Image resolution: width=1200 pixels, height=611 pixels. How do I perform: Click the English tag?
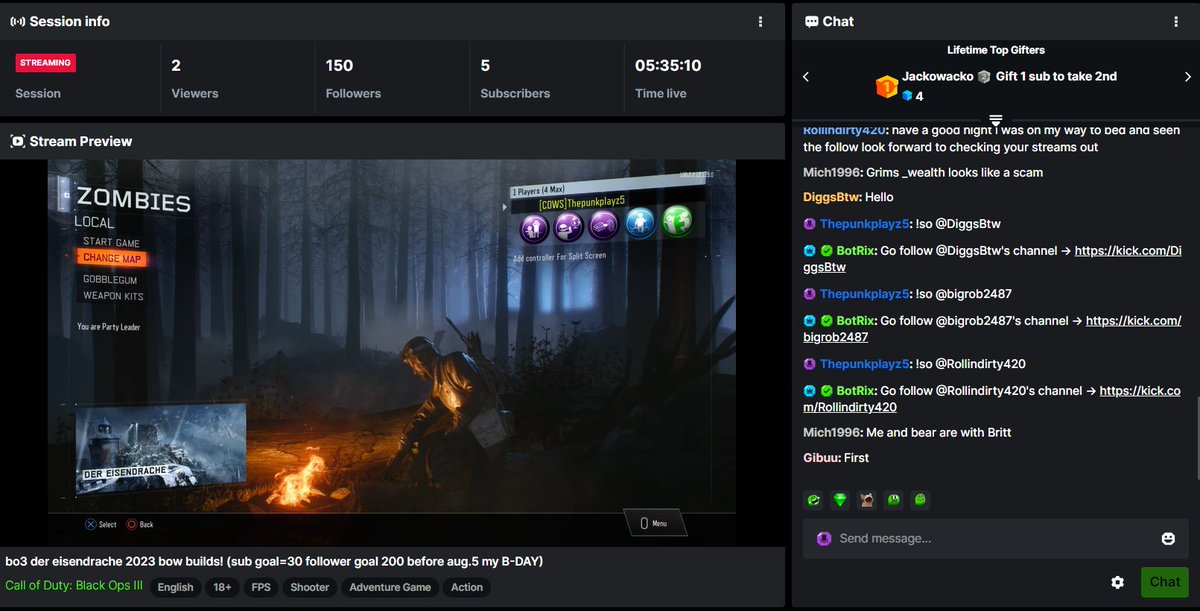tap(175, 587)
